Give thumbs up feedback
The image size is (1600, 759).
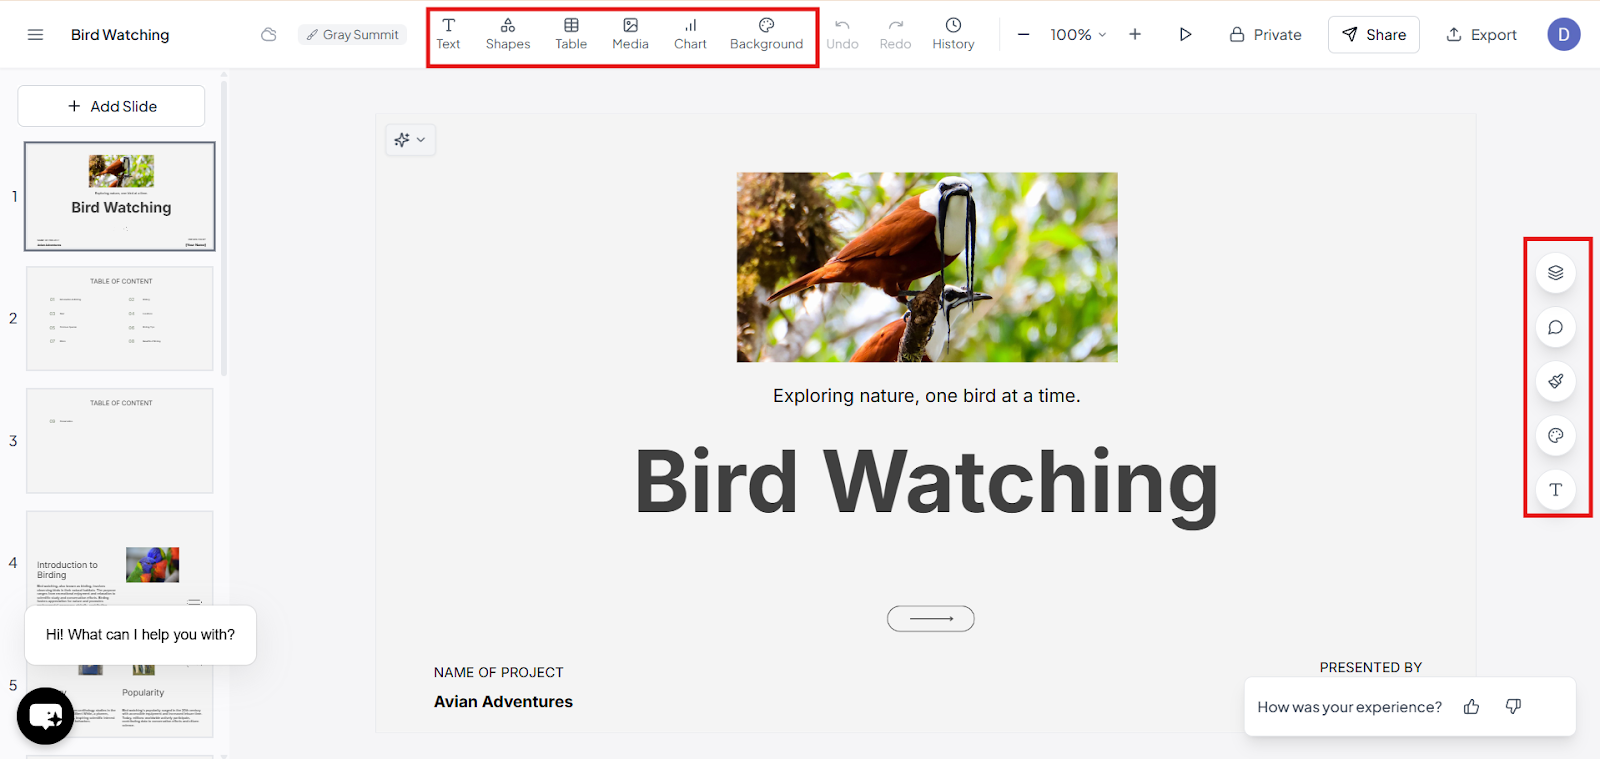(x=1471, y=707)
